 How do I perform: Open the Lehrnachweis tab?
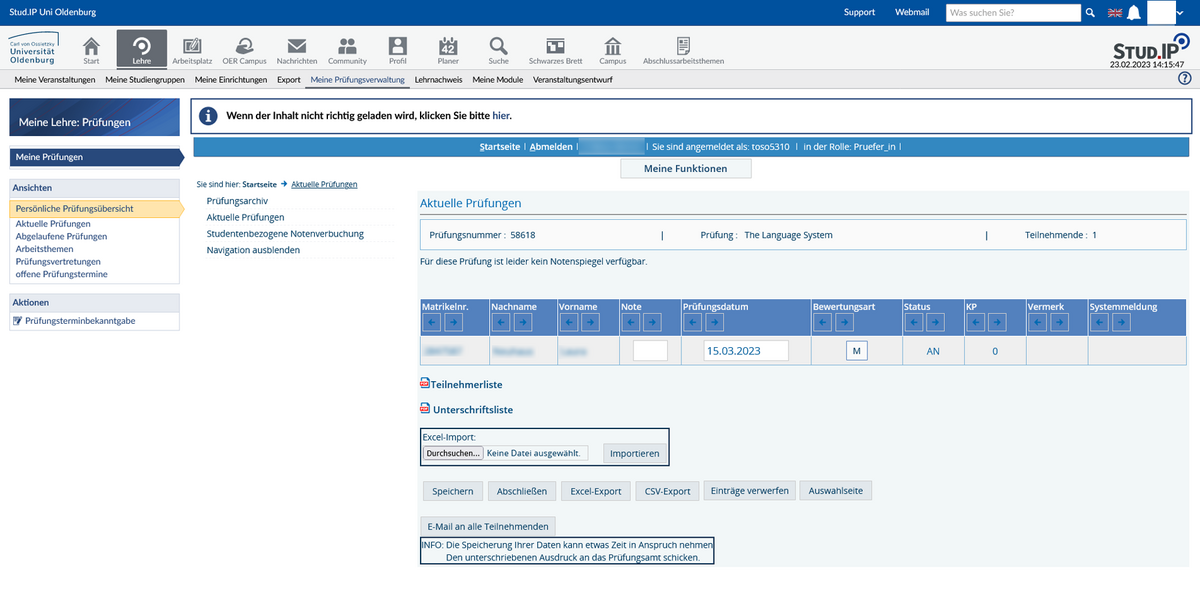click(x=439, y=79)
